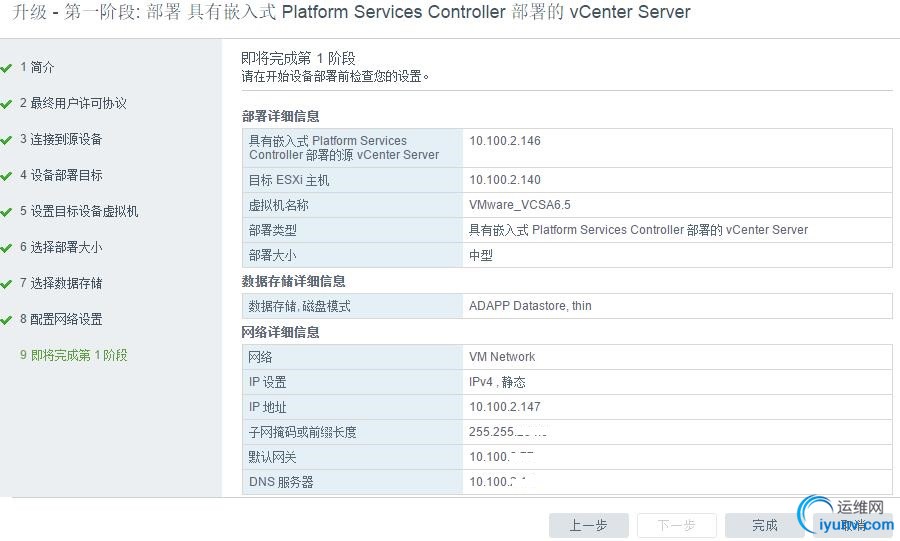Select IP address value 10.100.2.147
The height and width of the screenshot is (541, 900).
505,407
